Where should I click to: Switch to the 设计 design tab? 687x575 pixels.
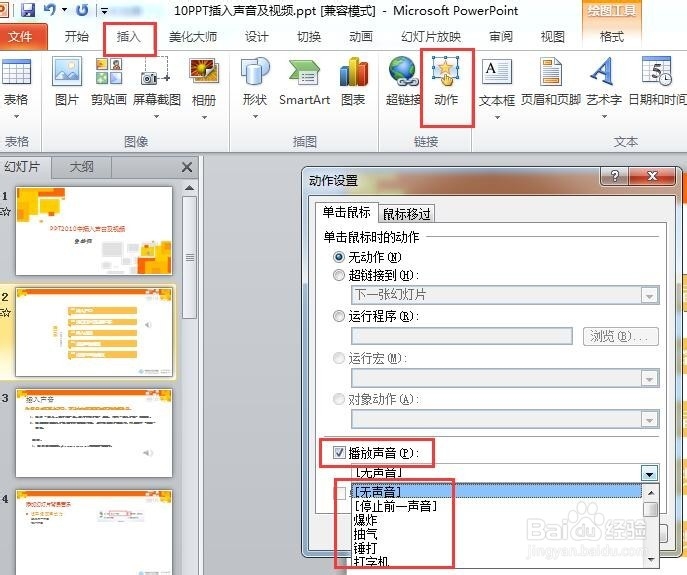point(256,37)
